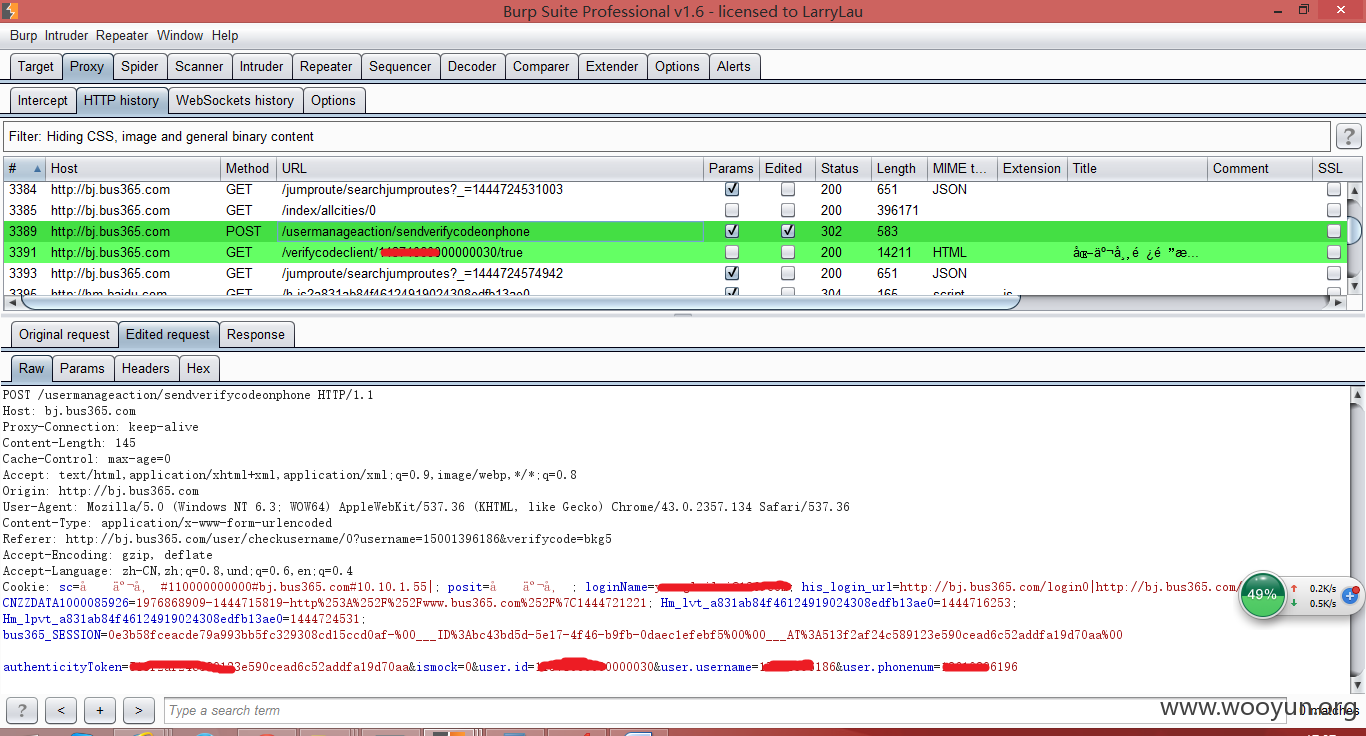Click request pane vertical scrollbar

pyautogui.click(x=1357, y=540)
